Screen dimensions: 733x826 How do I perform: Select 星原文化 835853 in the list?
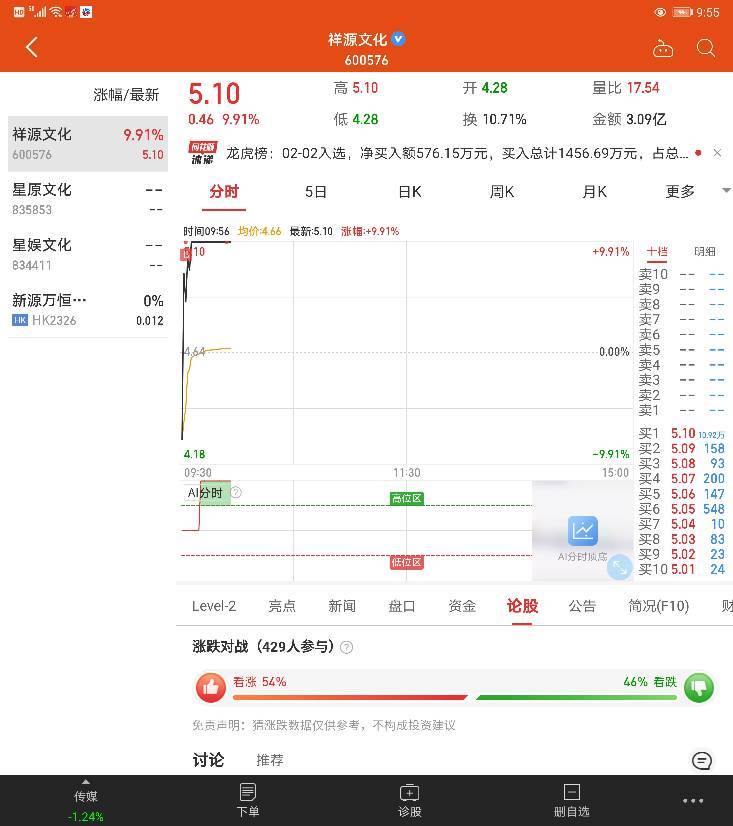coord(88,199)
